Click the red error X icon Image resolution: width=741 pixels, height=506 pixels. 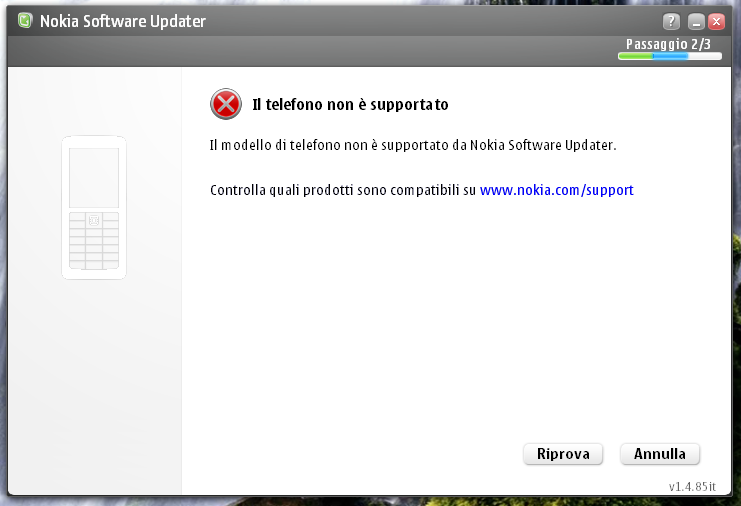point(226,103)
